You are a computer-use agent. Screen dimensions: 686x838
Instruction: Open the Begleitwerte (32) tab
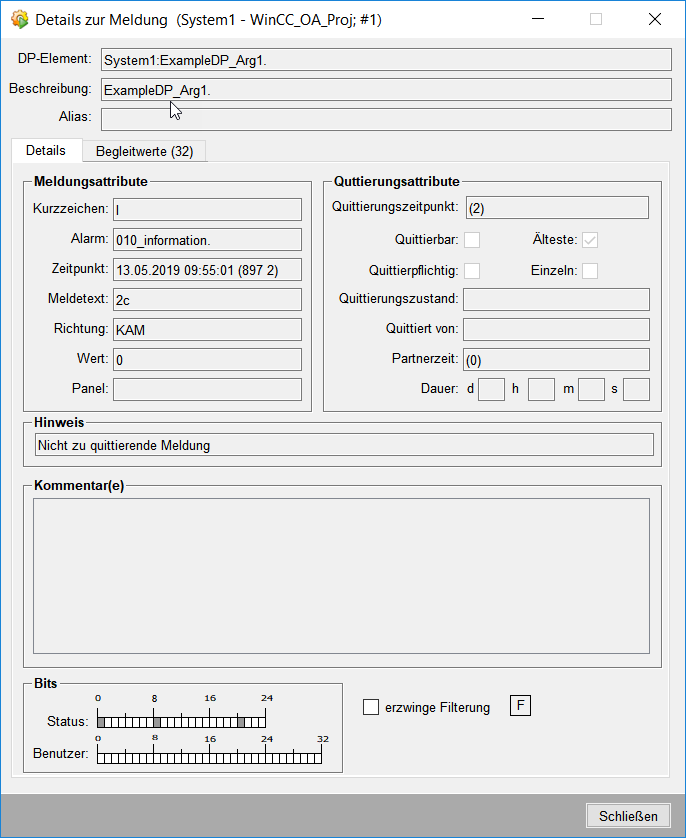click(144, 151)
